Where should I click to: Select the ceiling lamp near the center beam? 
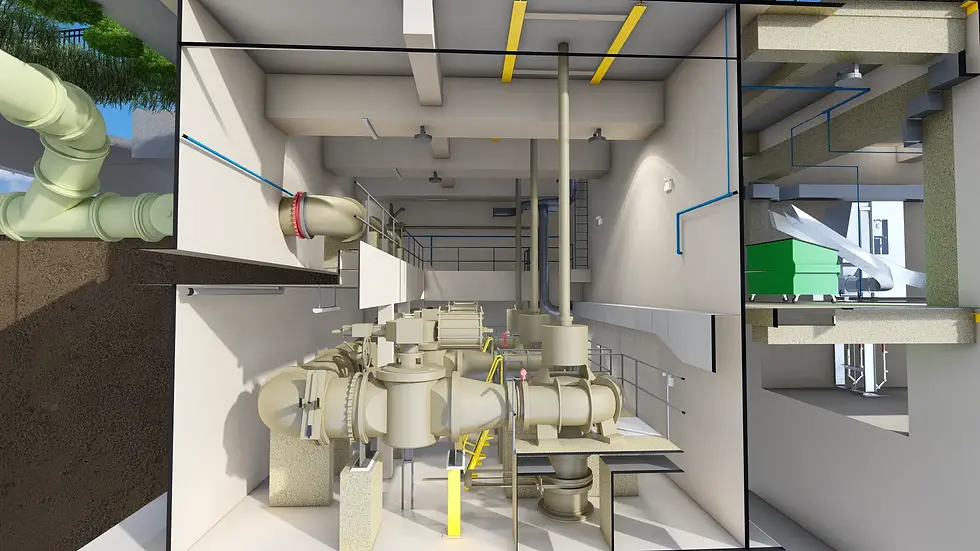(422, 133)
